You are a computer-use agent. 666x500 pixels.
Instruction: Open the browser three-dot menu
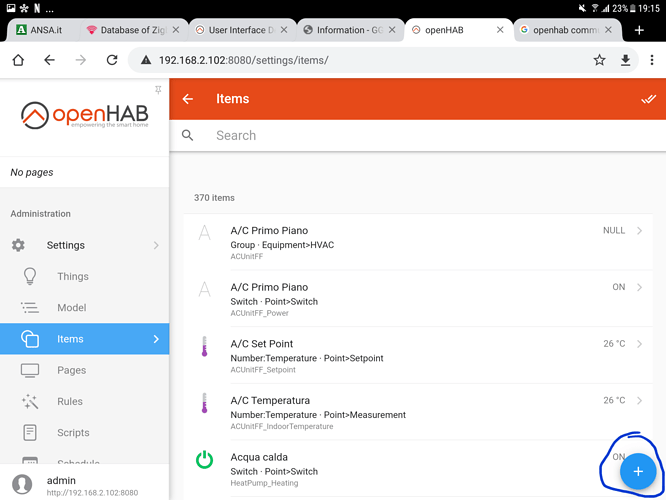tap(652, 60)
